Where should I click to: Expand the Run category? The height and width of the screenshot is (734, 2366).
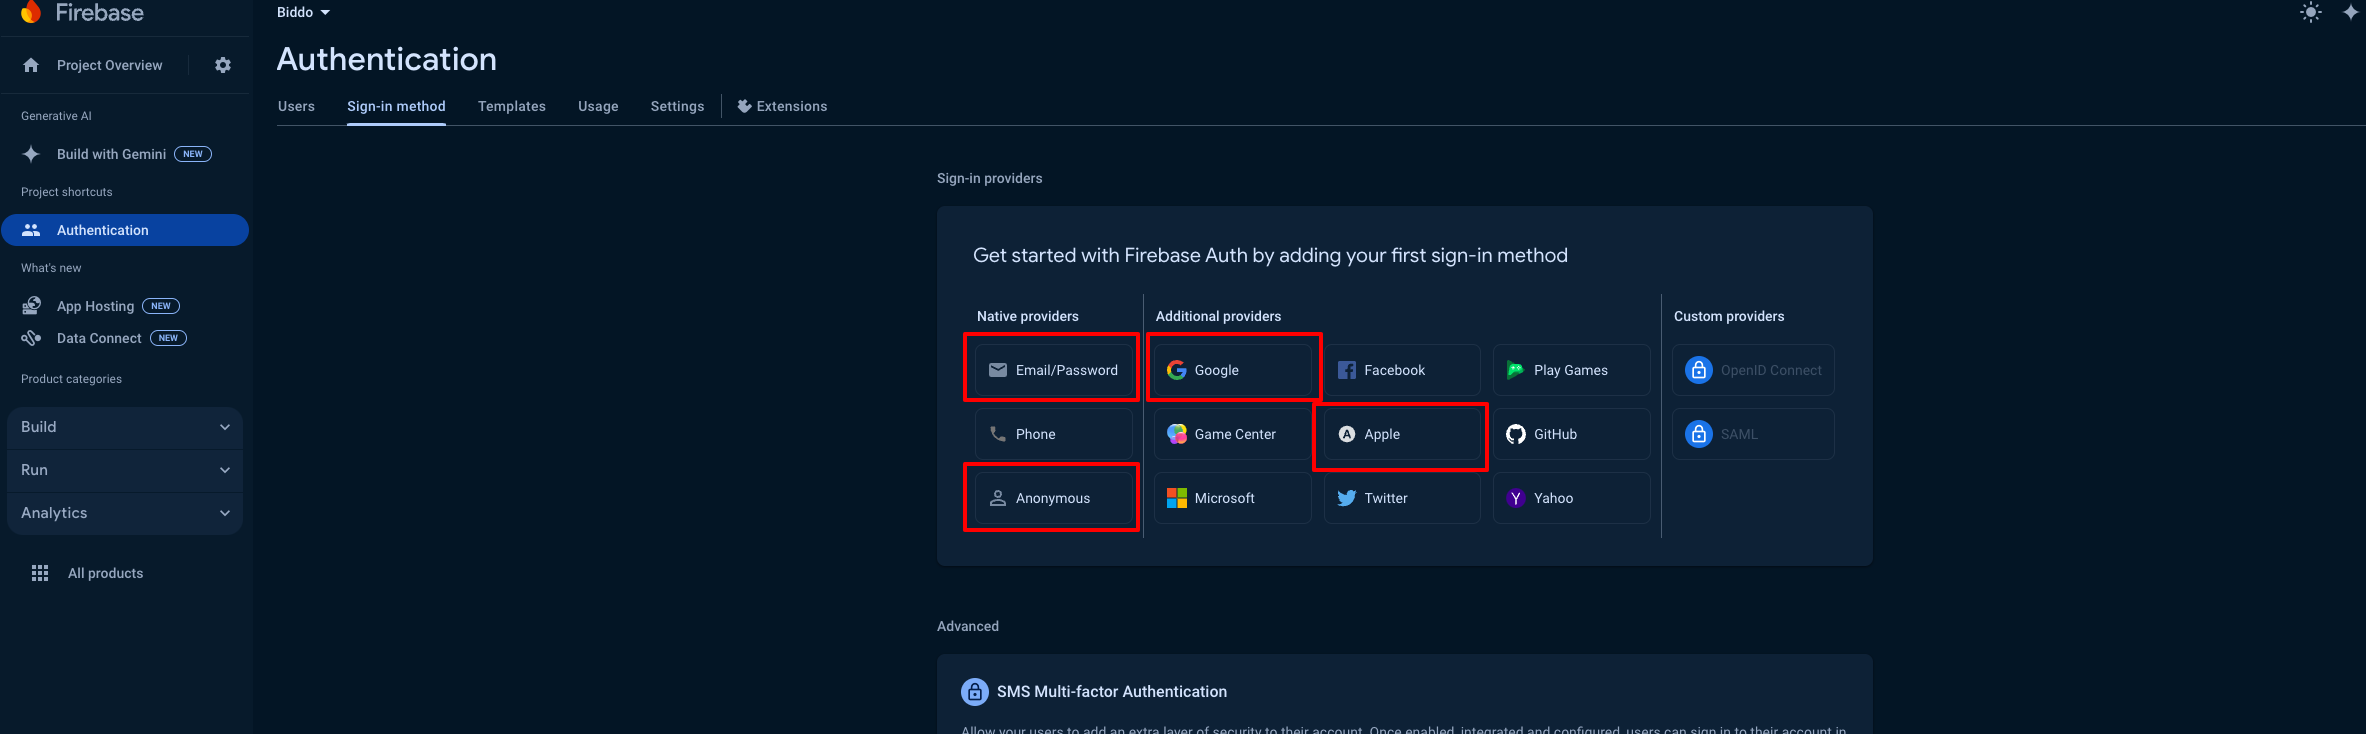pos(125,470)
